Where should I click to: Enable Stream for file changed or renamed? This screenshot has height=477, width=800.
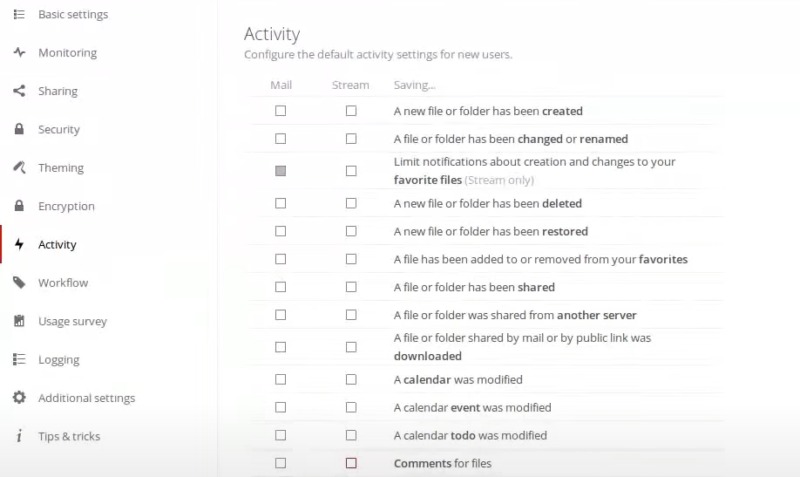351,139
